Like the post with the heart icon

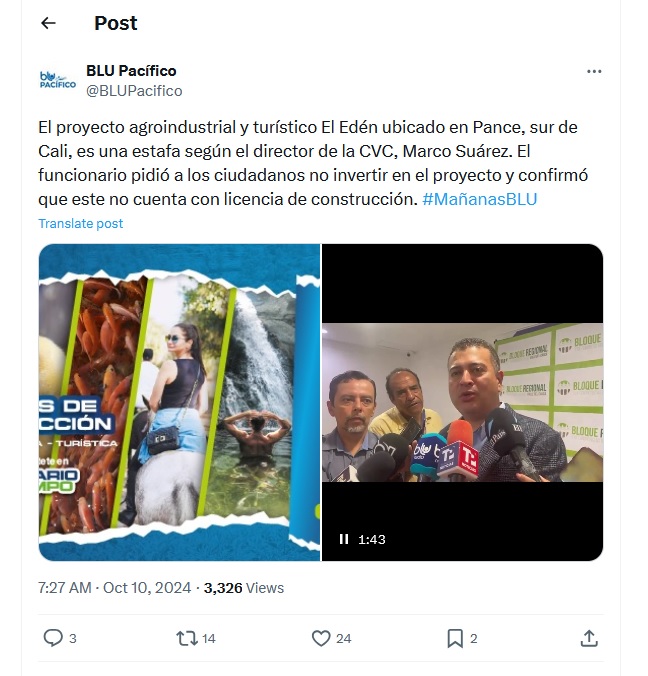(321, 638)
